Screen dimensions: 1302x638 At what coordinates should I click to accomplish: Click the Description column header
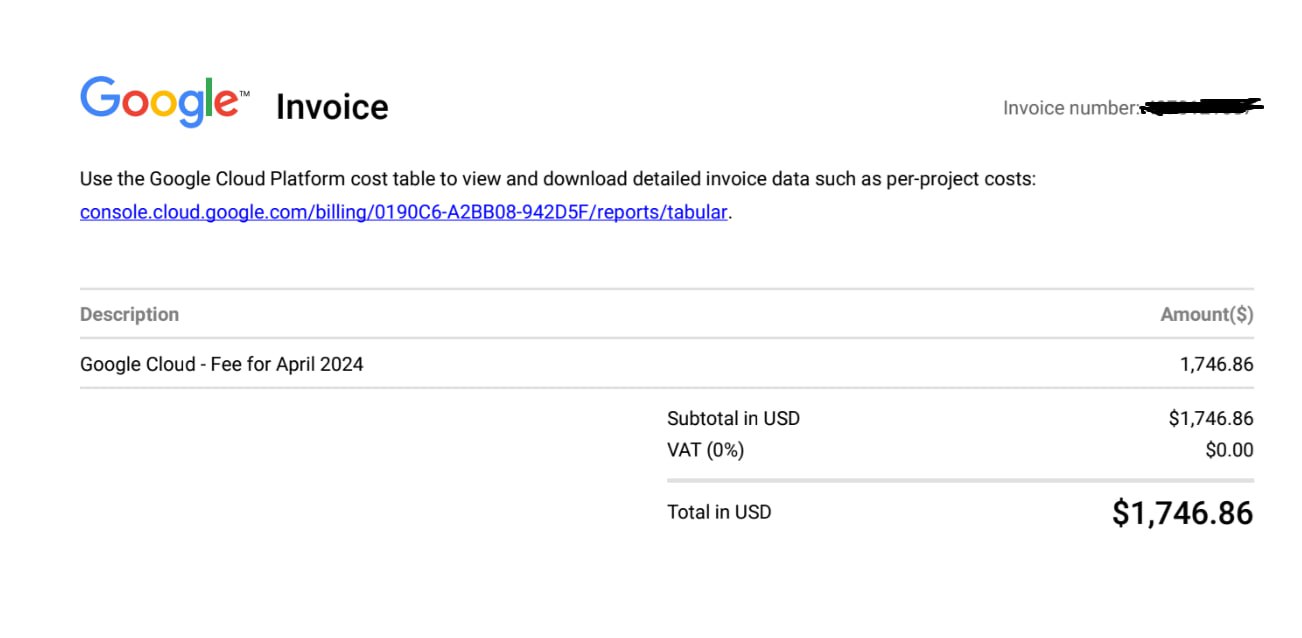tap(129, 314)
